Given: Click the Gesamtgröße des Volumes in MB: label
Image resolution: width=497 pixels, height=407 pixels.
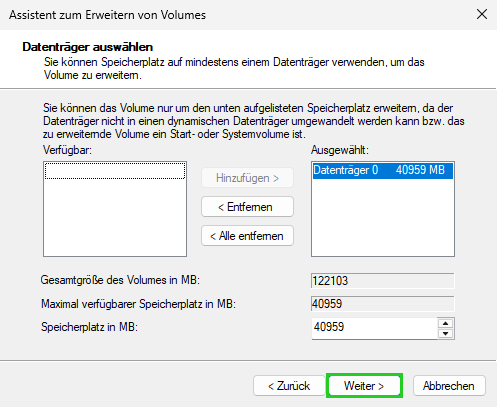Looking at the screenshot, I should 120,280.
